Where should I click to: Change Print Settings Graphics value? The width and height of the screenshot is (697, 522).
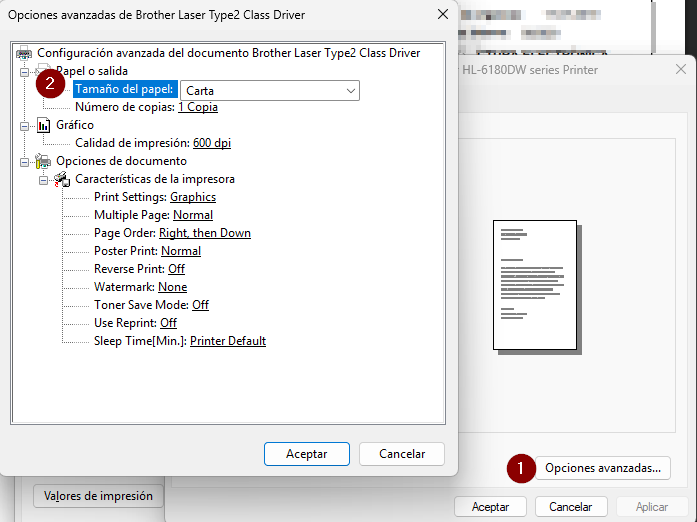coord(193,197)
